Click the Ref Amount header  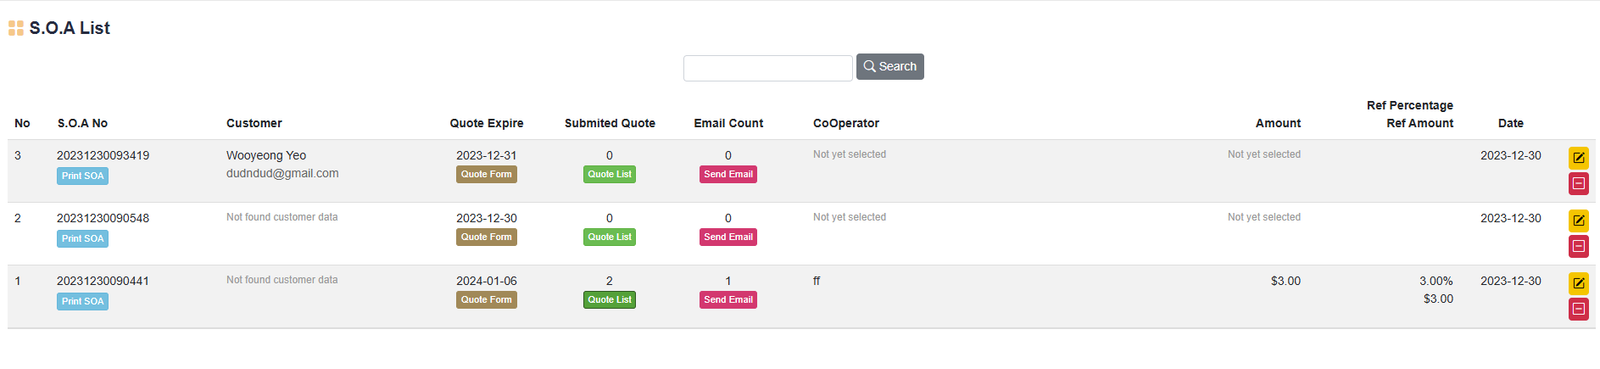(1420, 123)
